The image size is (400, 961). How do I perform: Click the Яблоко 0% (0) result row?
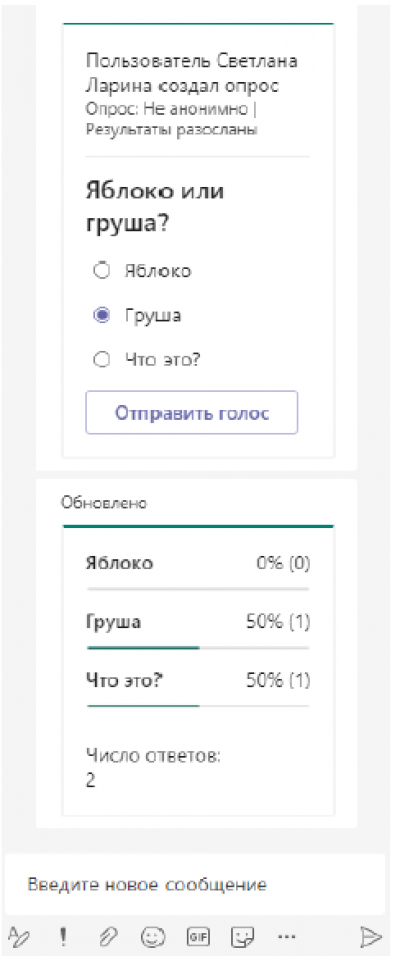point(198,563)
